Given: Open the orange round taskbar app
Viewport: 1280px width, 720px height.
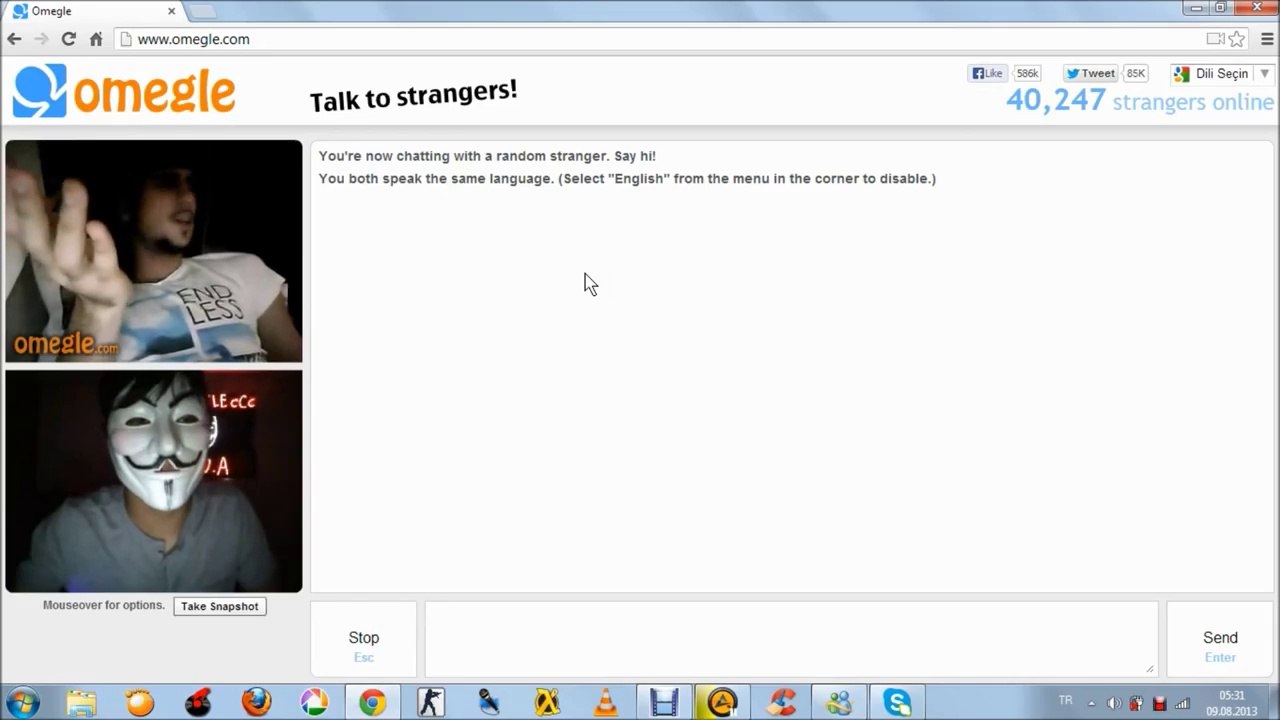Looking at the screenshot, I should tap(140, 702).
